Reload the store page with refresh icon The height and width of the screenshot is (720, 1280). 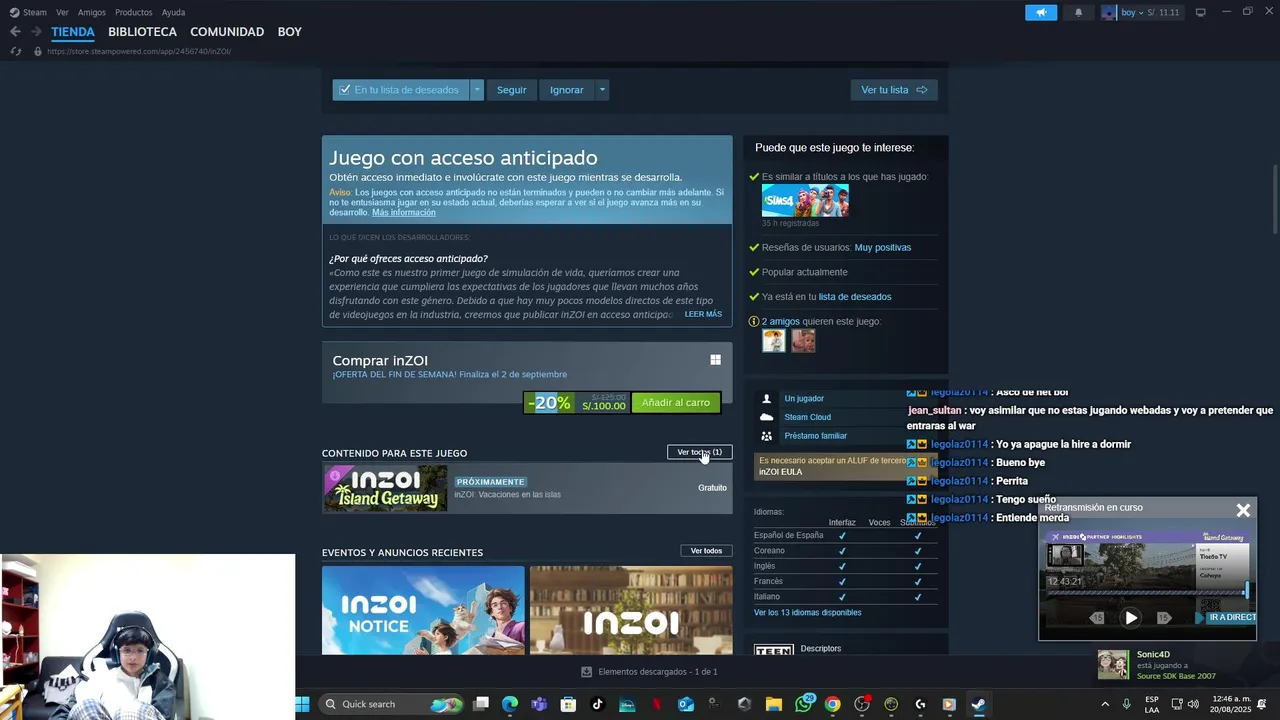point(15,51)
